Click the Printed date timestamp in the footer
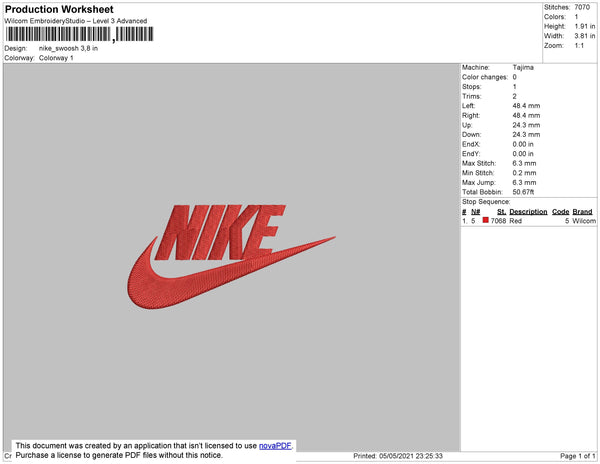The image size is (600, 464). [x=398, y=456]
